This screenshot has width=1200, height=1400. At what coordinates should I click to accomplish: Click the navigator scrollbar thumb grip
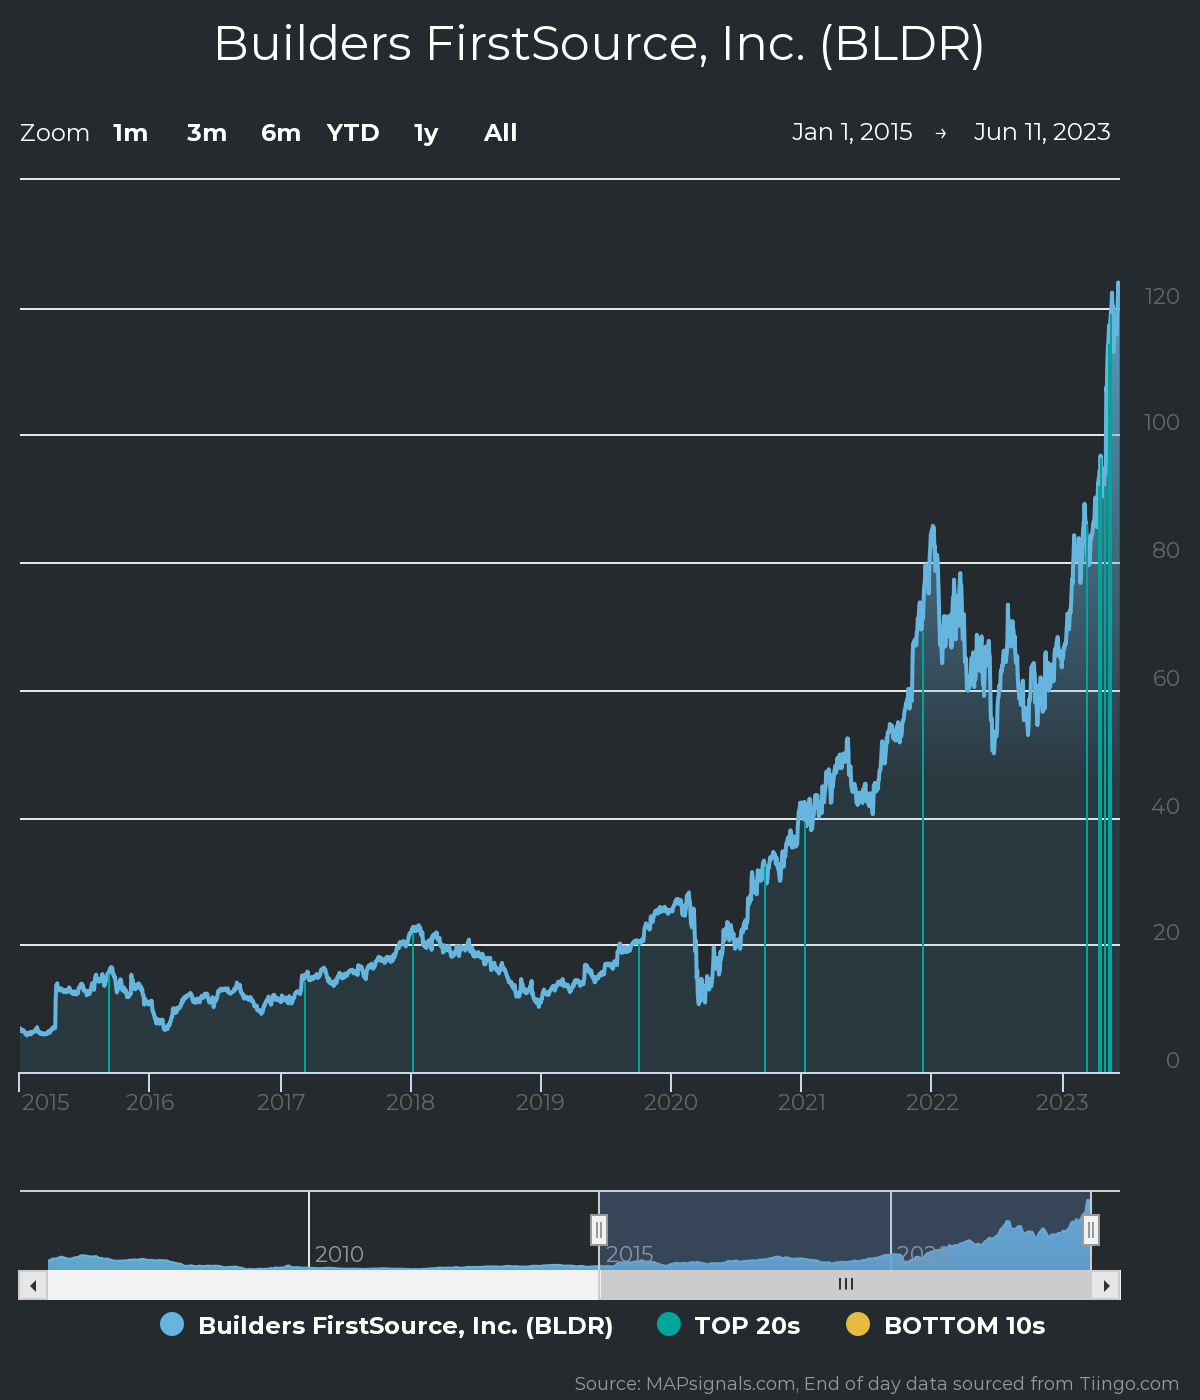click(x=846, y=1284)
